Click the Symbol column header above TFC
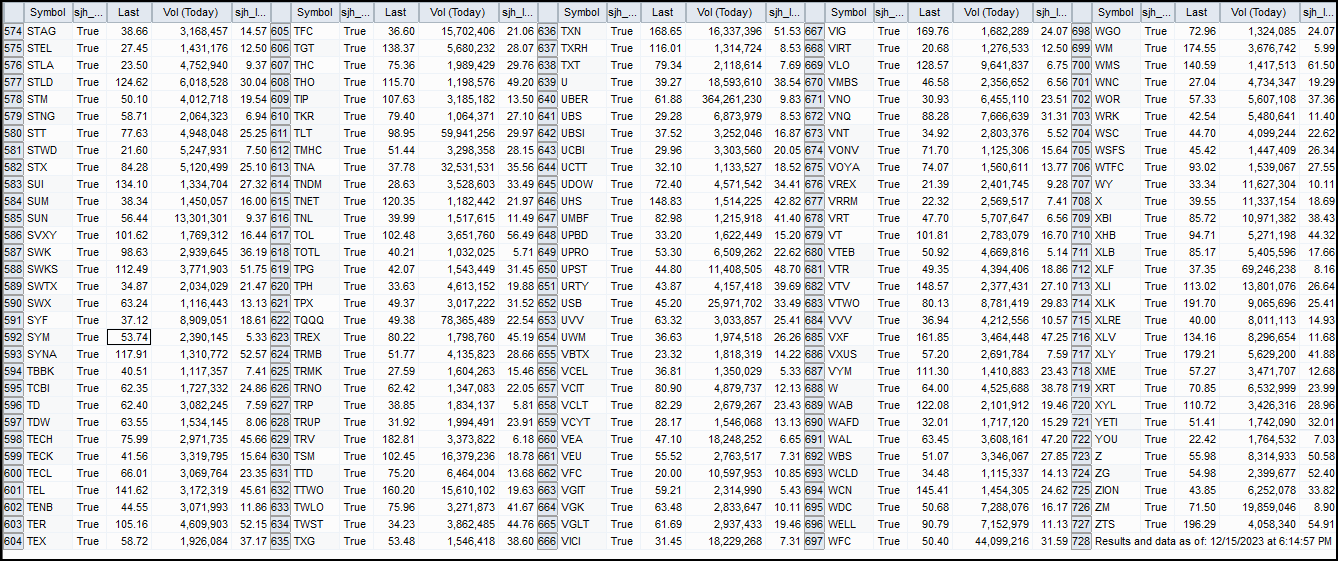This screenshot has width=1338, height=561. (x=314, y=12)
